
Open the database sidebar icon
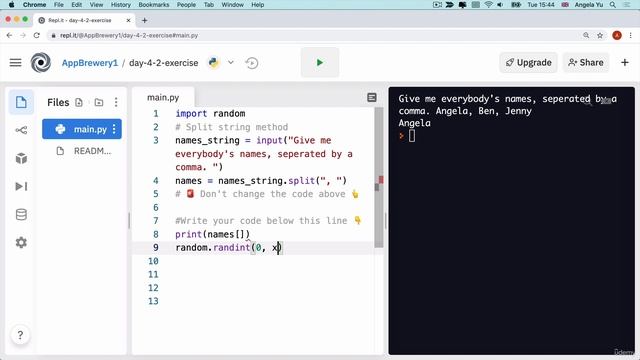coord(21,214)
